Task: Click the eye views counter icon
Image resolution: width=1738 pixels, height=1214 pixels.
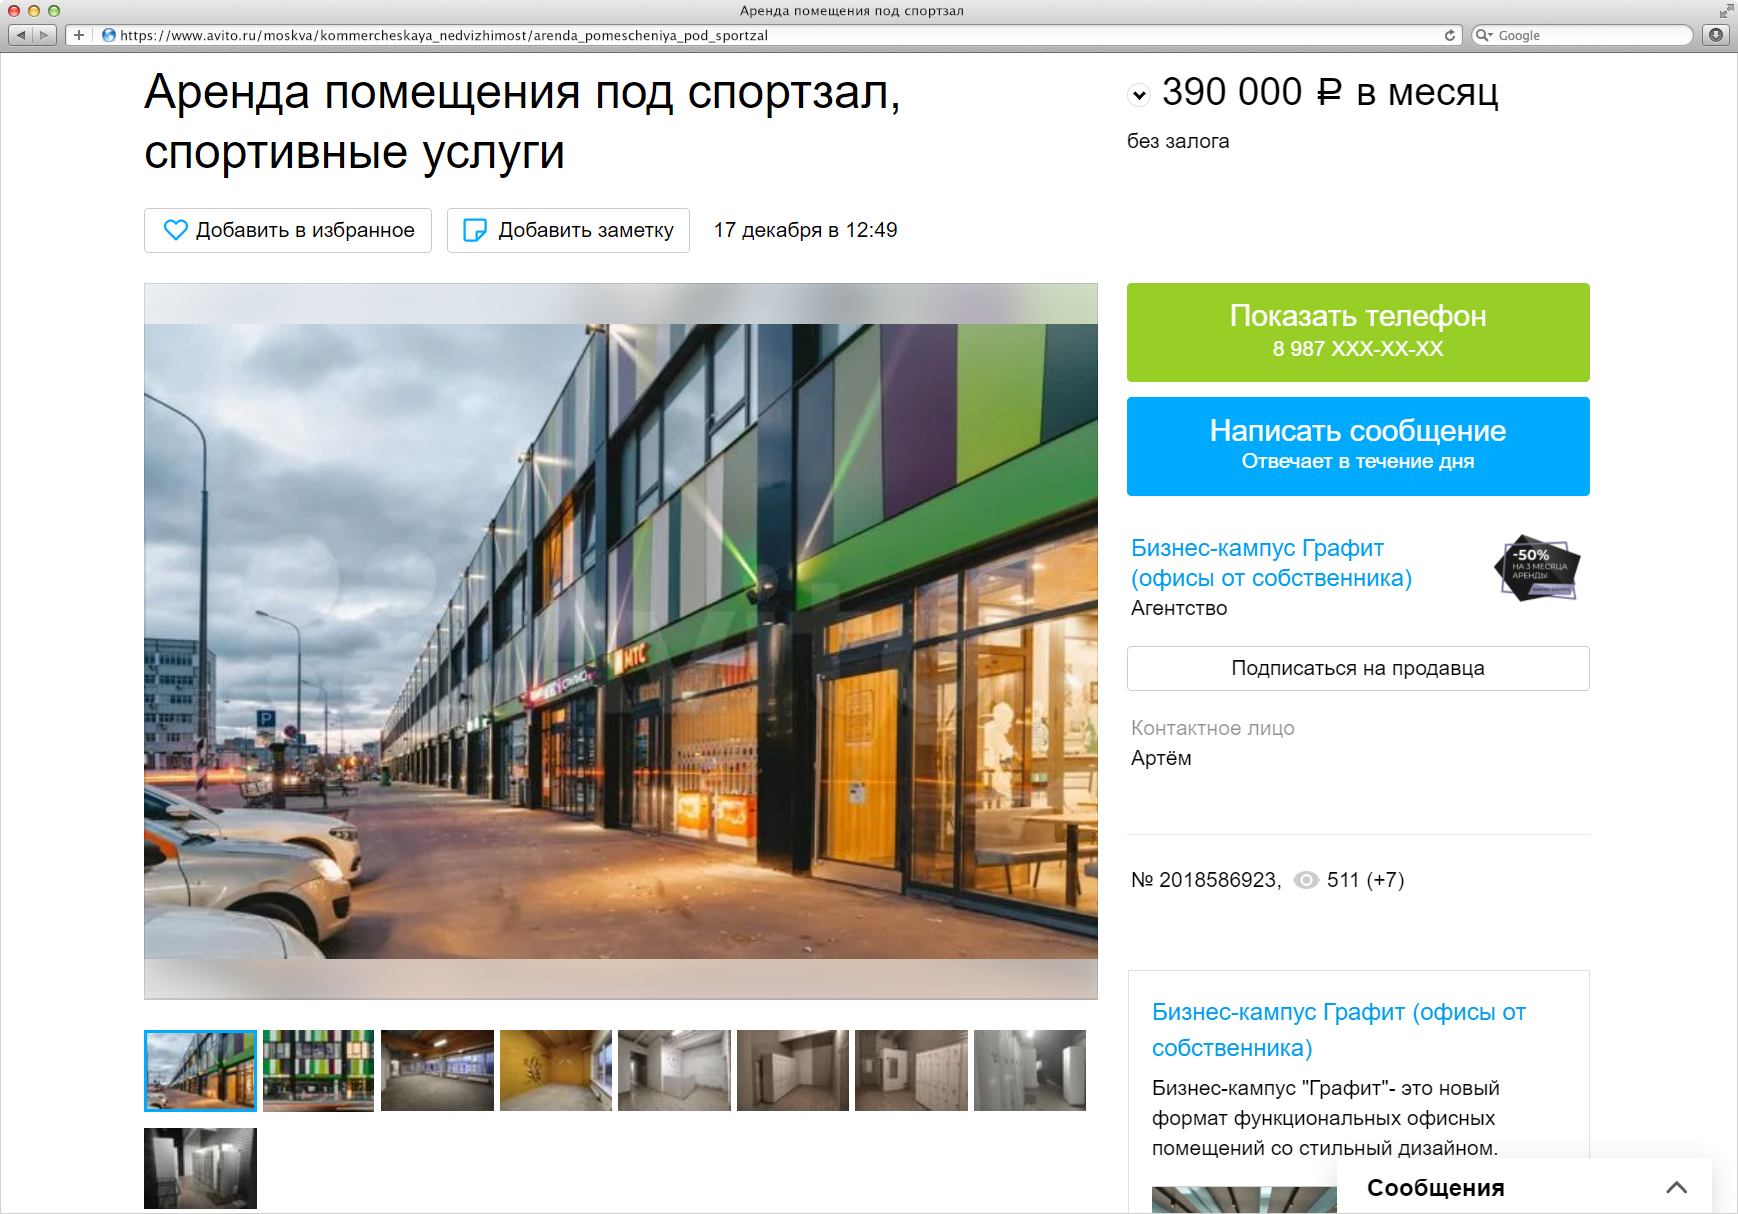Action: [x=1306, y=880]
